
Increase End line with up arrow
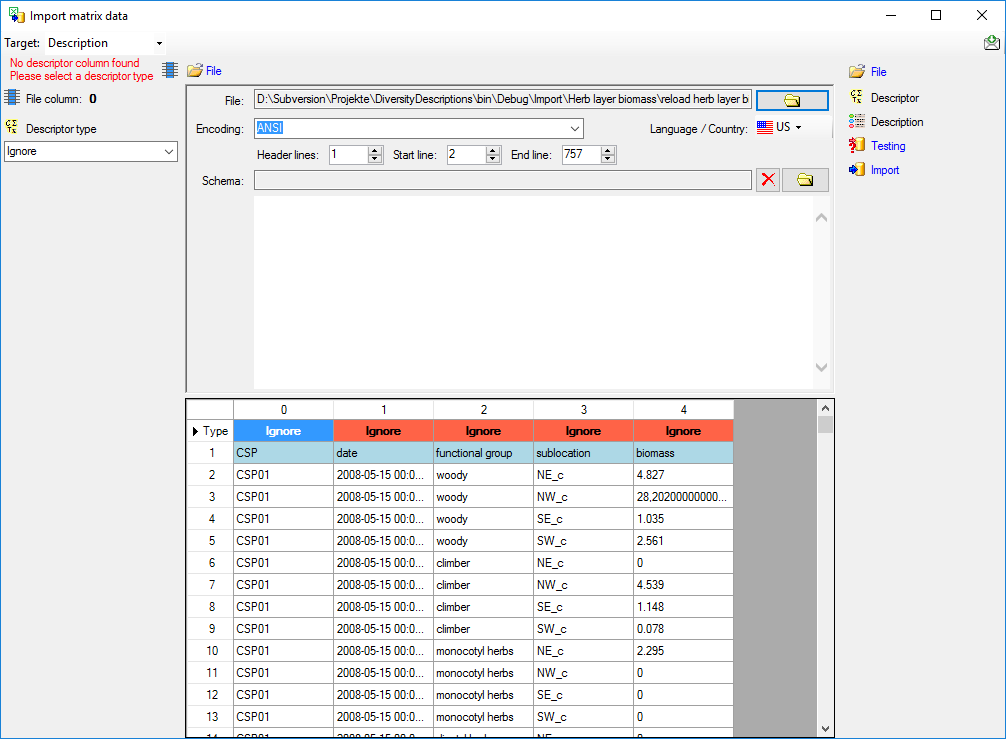(608, 150)
